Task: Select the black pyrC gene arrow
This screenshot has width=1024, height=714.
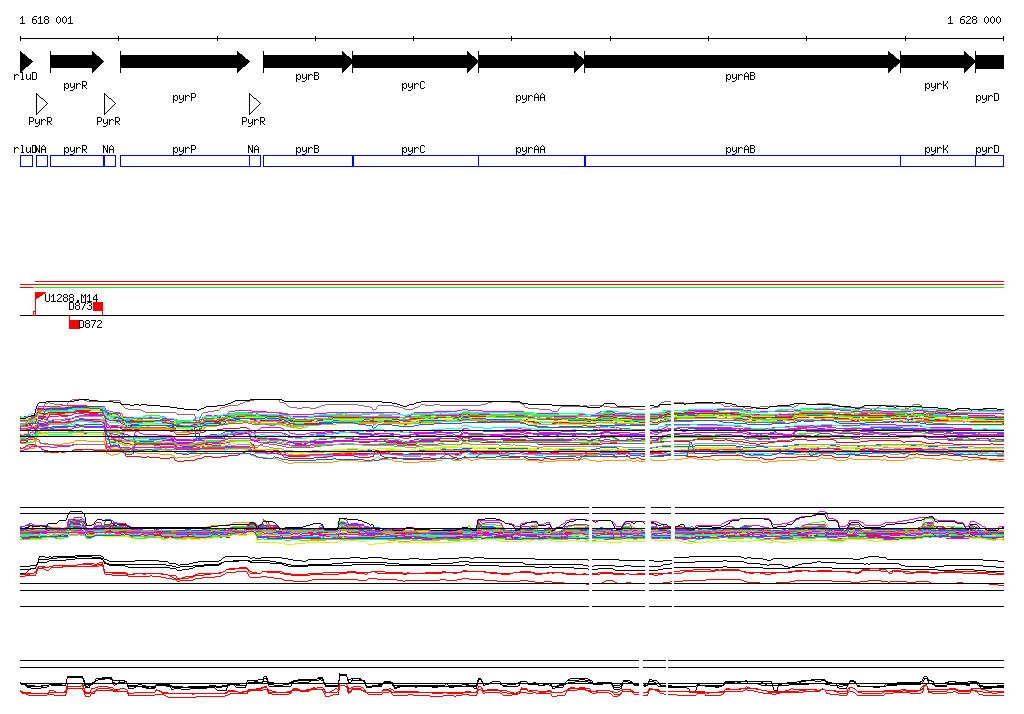Action: pos(415,62)
